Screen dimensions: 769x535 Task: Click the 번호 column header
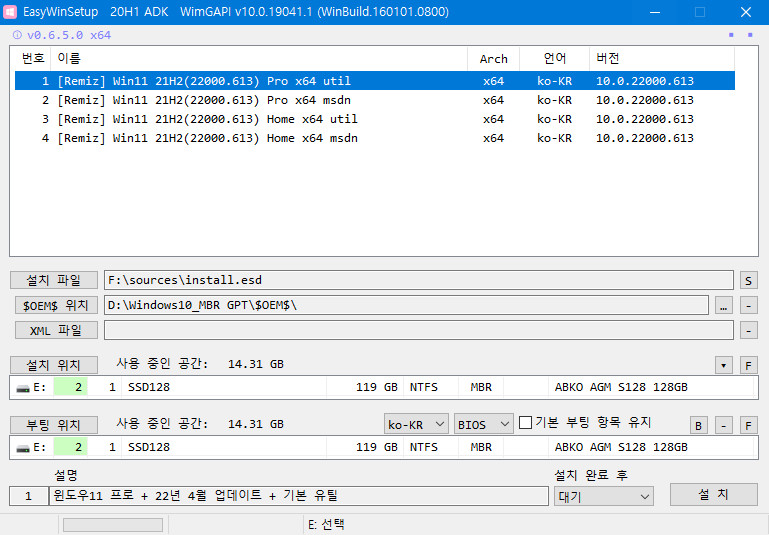click(33, 58)
